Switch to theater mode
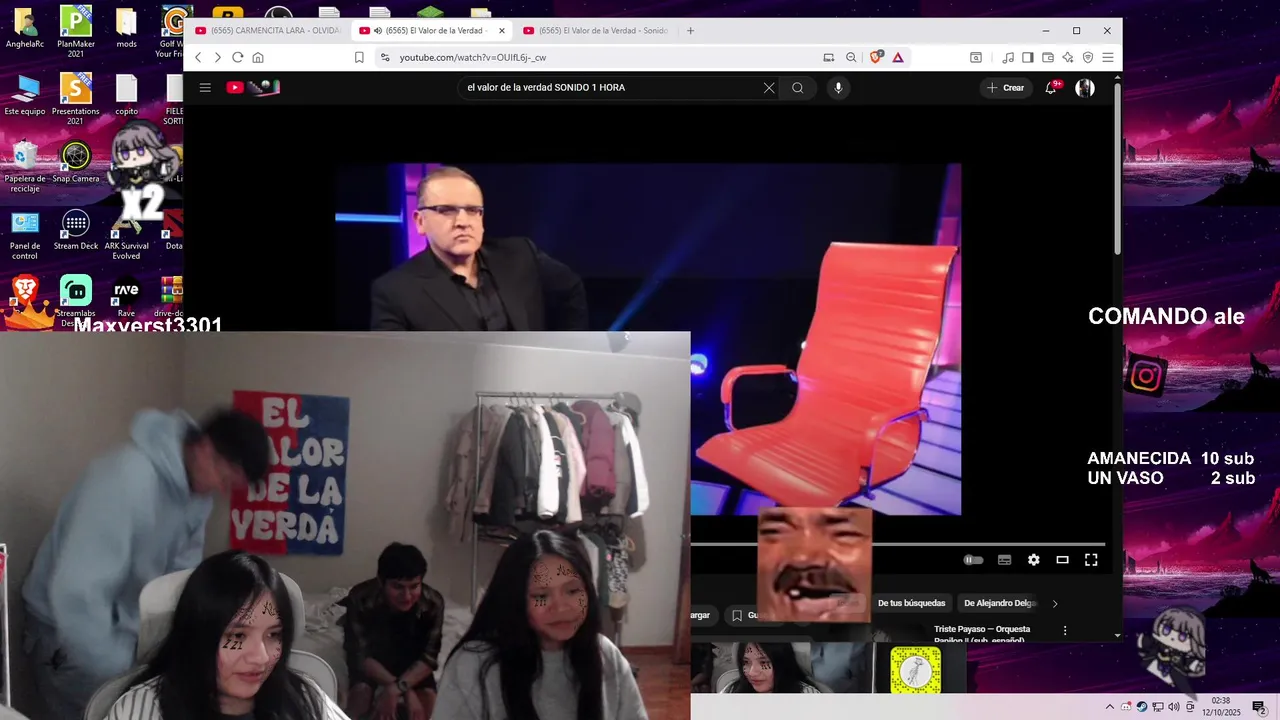Image resolution: width=1280 pixels, height=720 pixels. coord(1063,560)
